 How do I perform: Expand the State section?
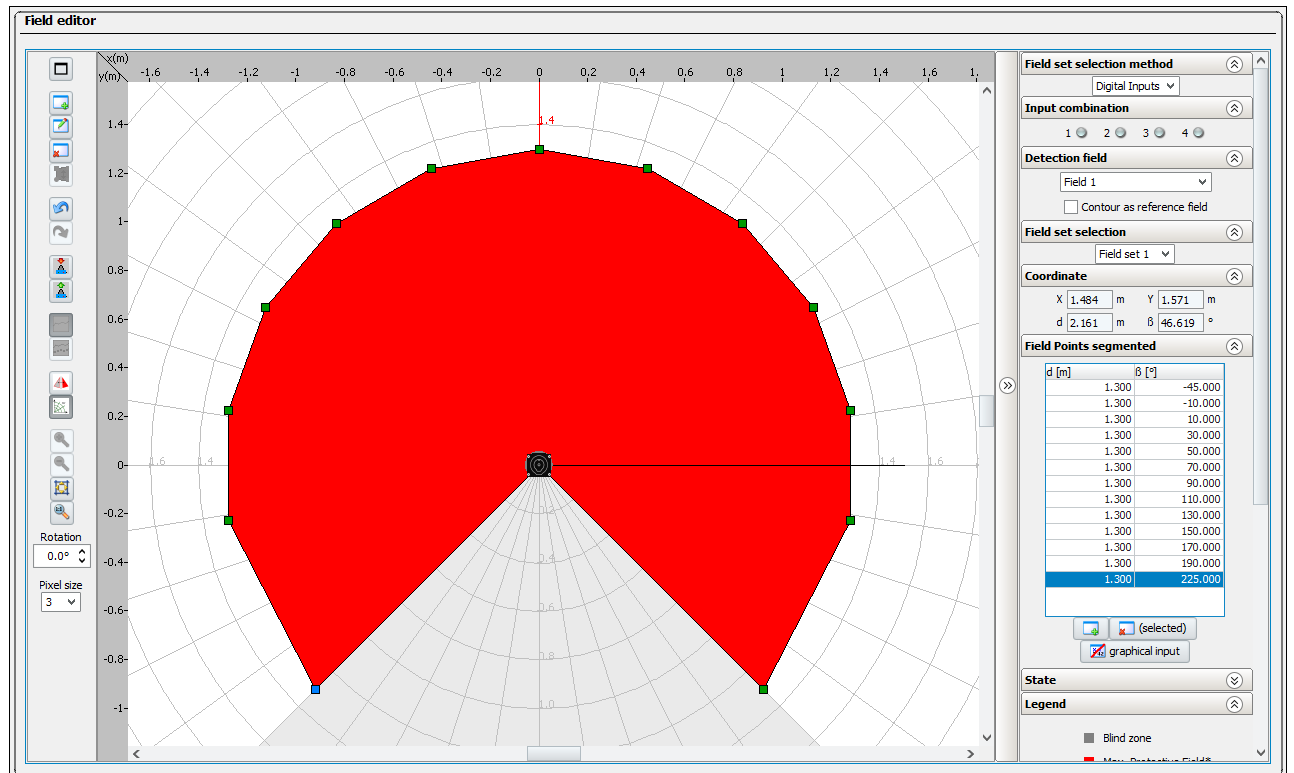[1235, 680]
